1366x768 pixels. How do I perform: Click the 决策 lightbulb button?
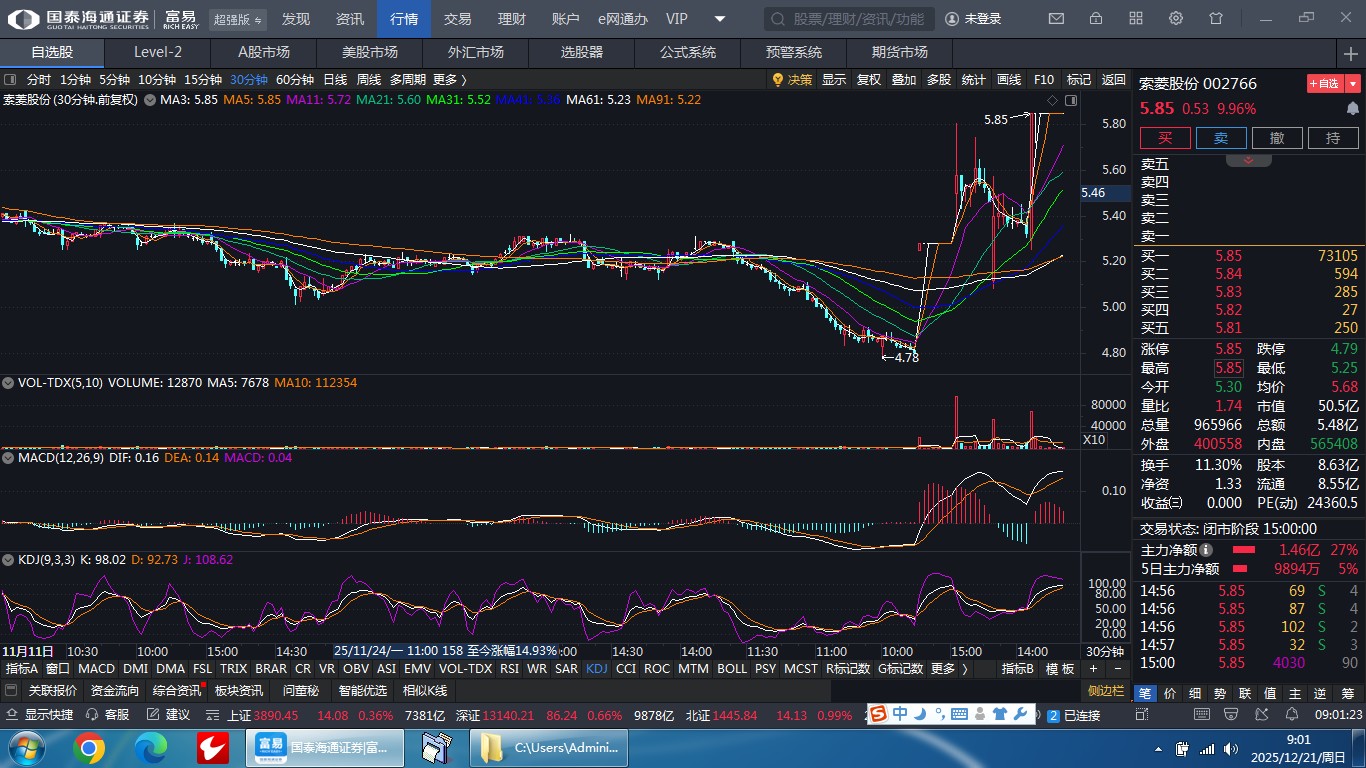(792, 80)
